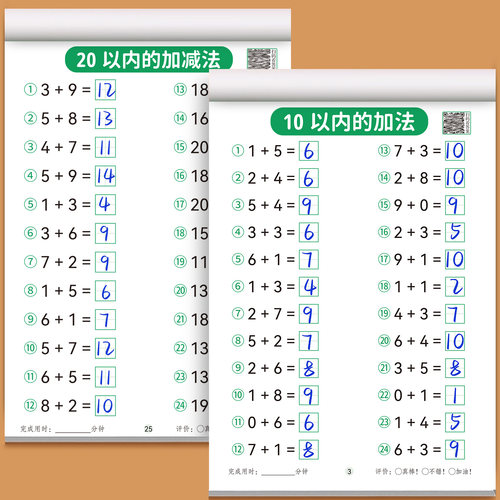Click the answer box for 5 + 2
Screen dimensions: 500x500
click(309, 341)
